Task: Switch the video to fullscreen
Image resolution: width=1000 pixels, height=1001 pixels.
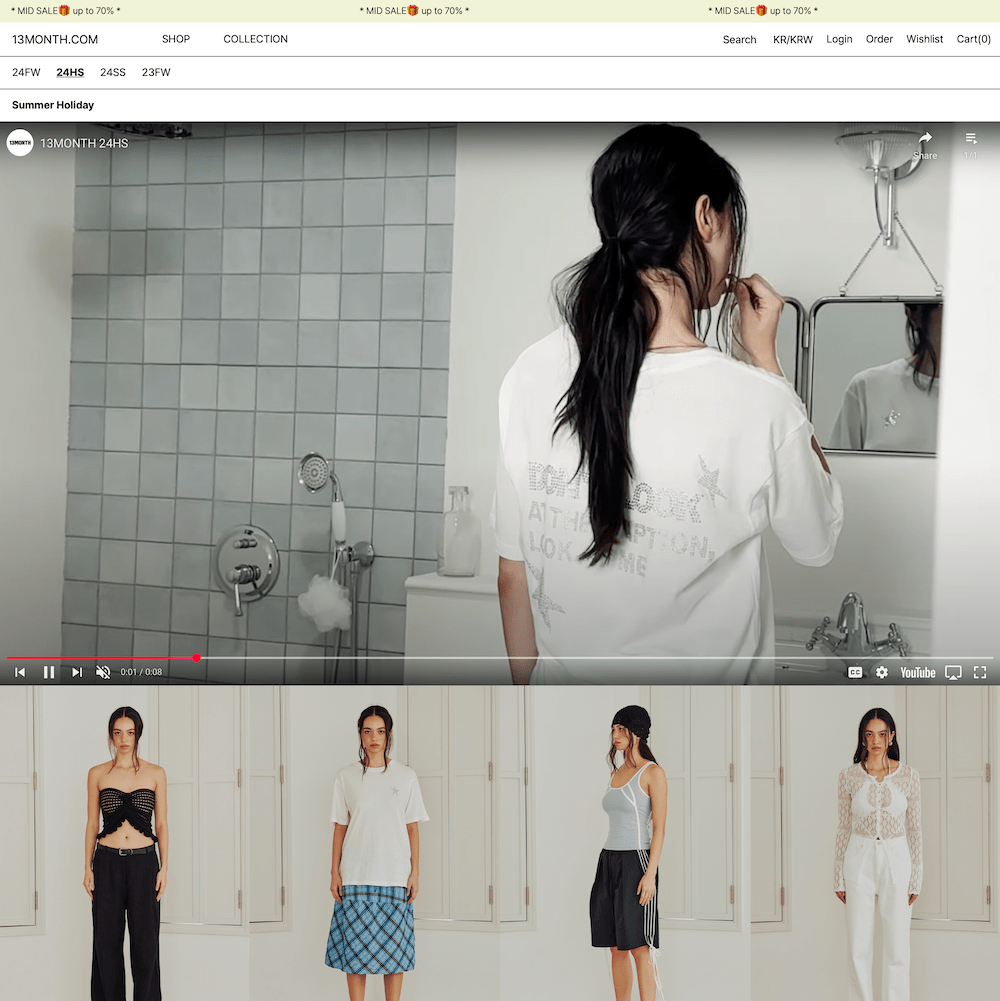Action: (x=980, y=672)
